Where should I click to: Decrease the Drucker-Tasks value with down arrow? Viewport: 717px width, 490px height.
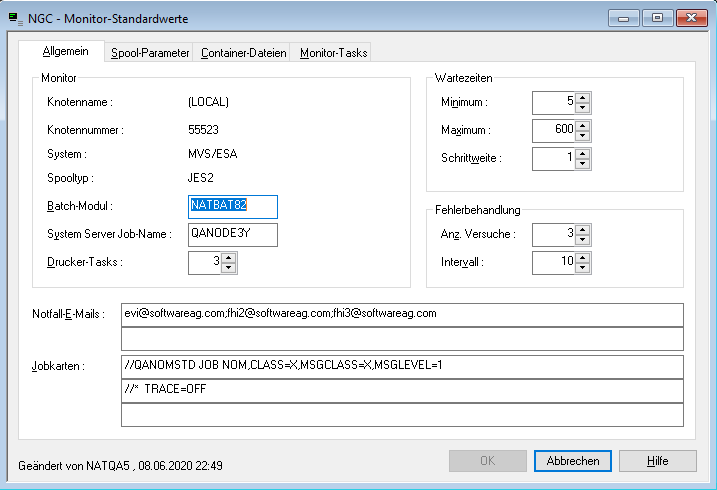[x=228, y=268]
